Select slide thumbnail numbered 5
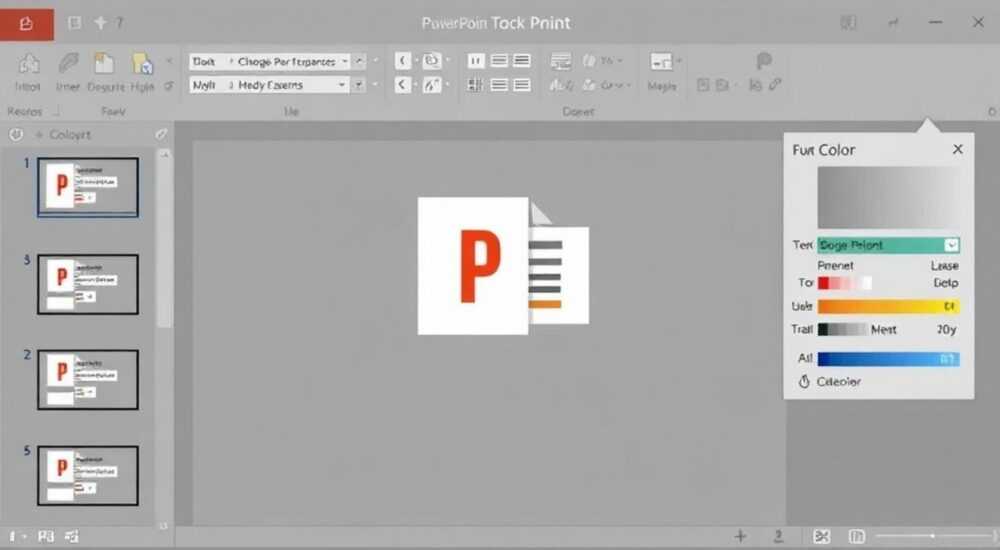Screen dimensions: 1000x550 (x=87, y=475)
